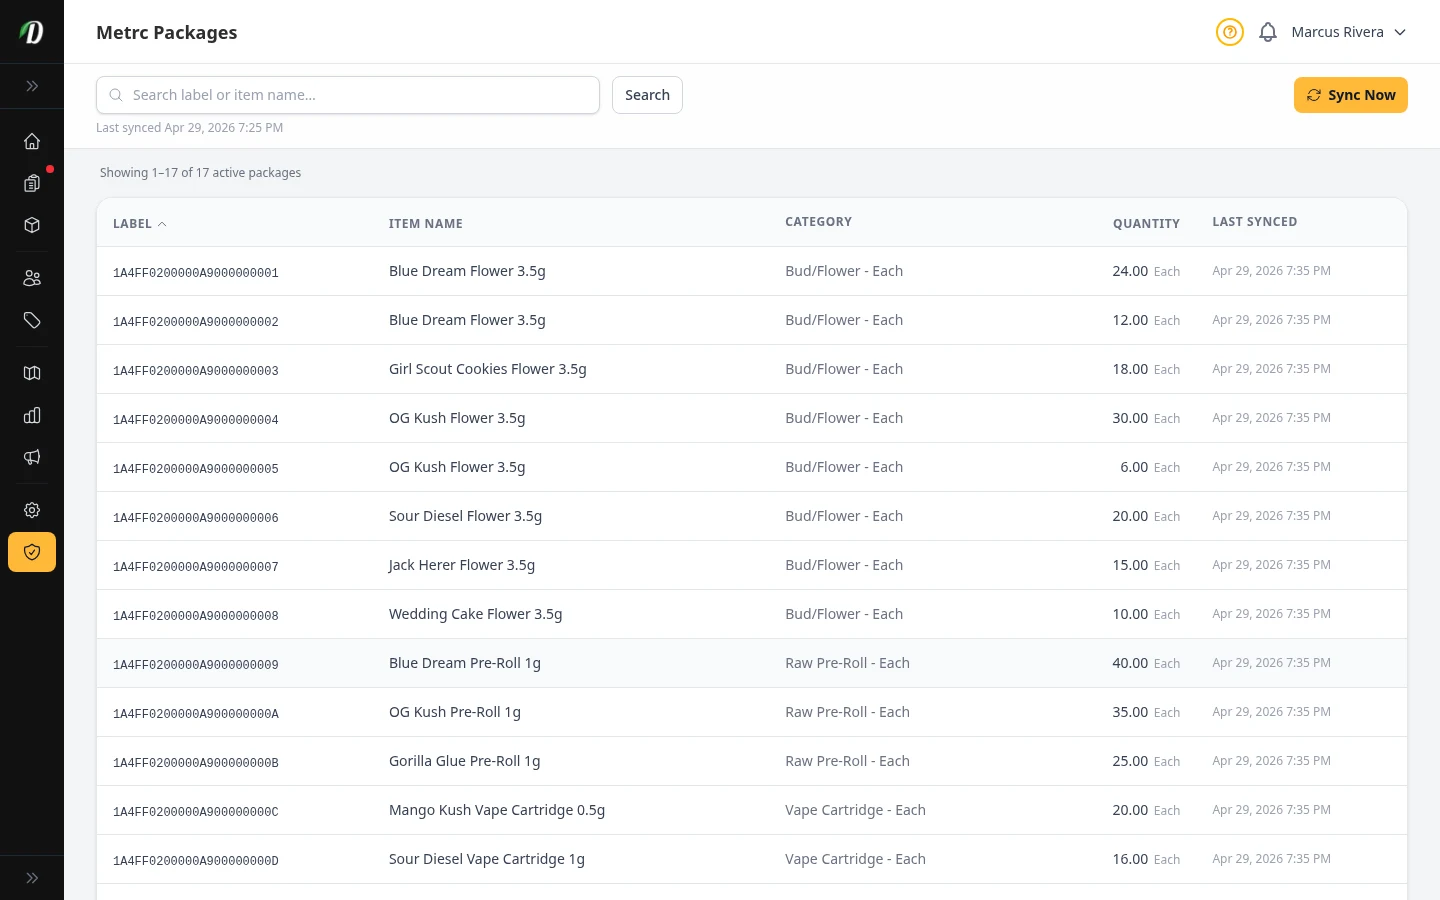The image size is (1440, 900).
Task: Click the megaphone Promotions icon
Action: (32, 457)
